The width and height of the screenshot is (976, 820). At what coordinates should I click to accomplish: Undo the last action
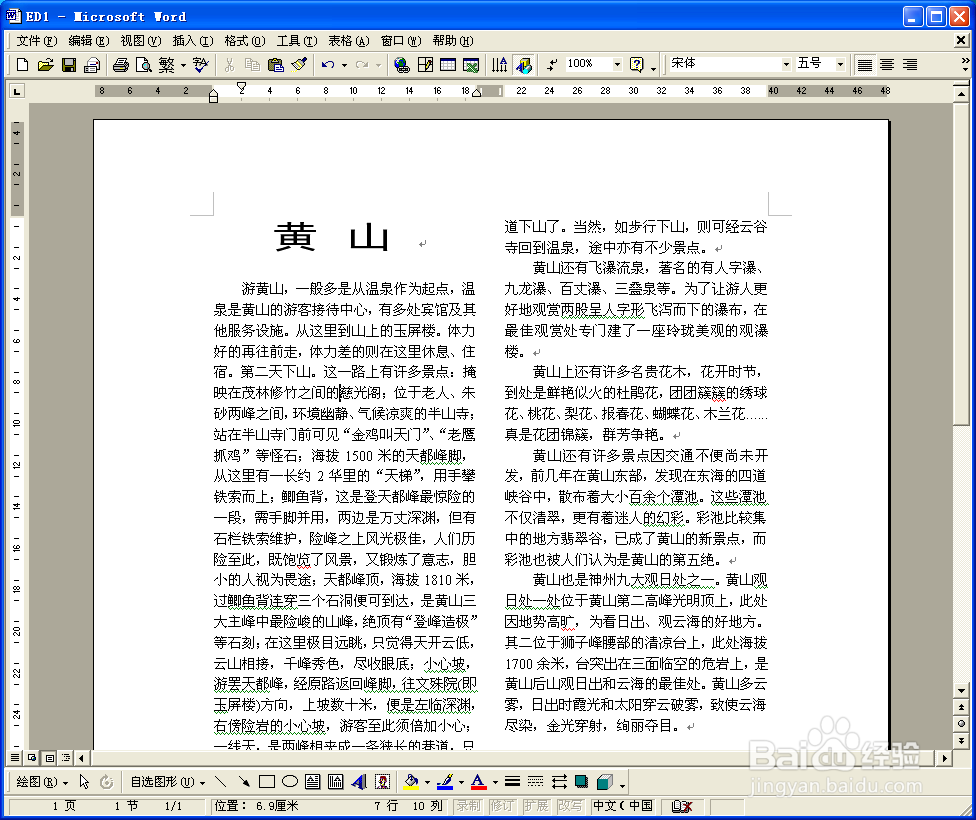pos(328,64)
